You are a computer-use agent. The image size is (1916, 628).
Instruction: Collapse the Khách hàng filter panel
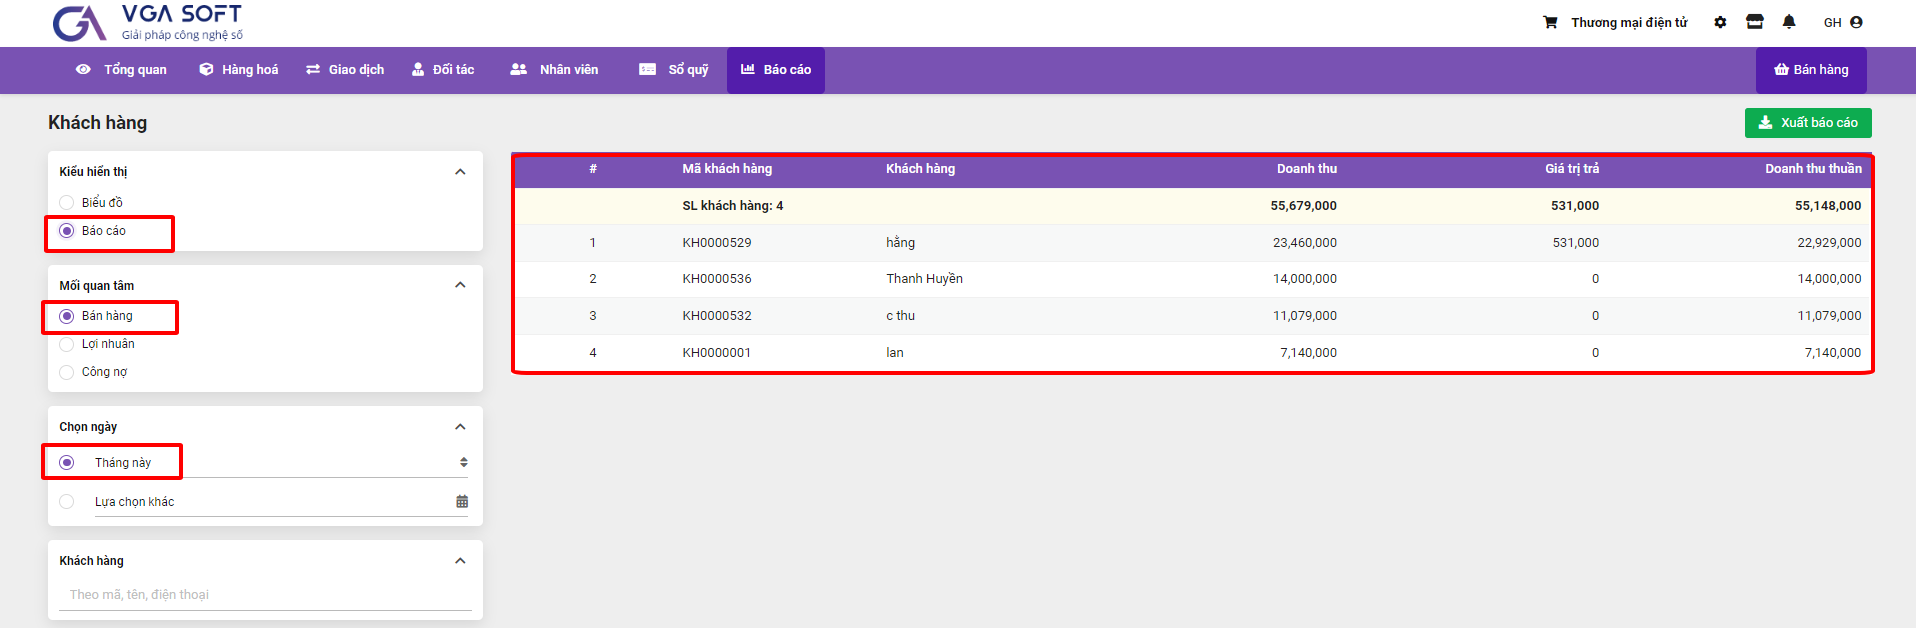pyautogui.click(x=460, y=561)
